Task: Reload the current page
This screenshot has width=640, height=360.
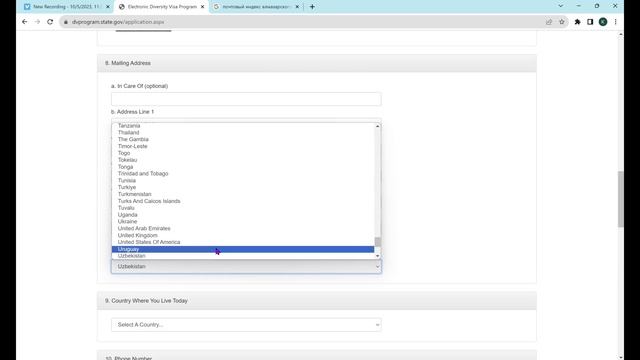Action: tap(50, 22)
